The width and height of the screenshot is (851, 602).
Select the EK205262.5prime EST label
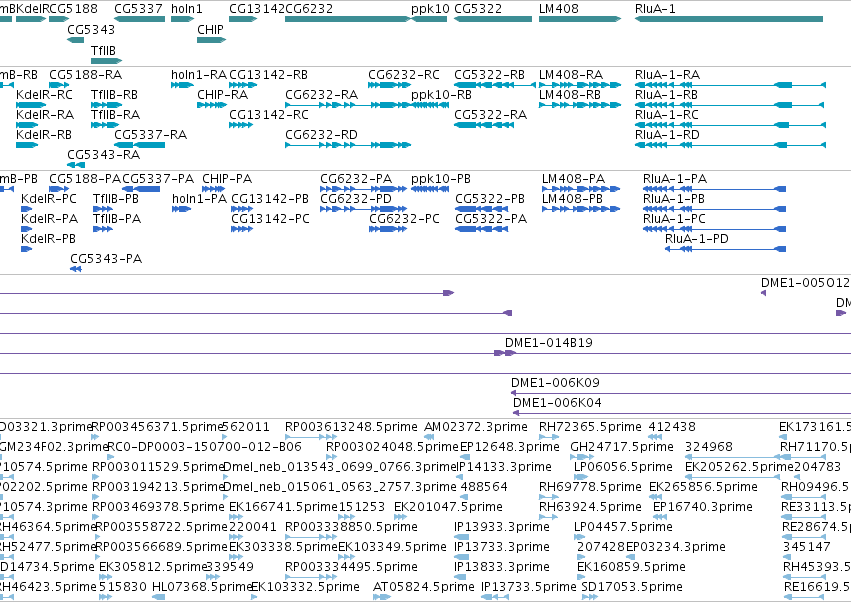(739, 467)
